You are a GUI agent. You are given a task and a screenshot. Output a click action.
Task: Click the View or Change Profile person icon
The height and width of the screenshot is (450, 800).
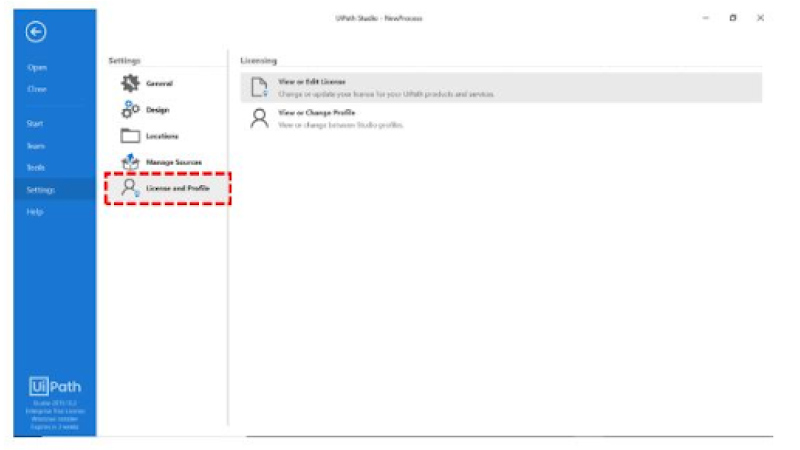pos(259,118)
